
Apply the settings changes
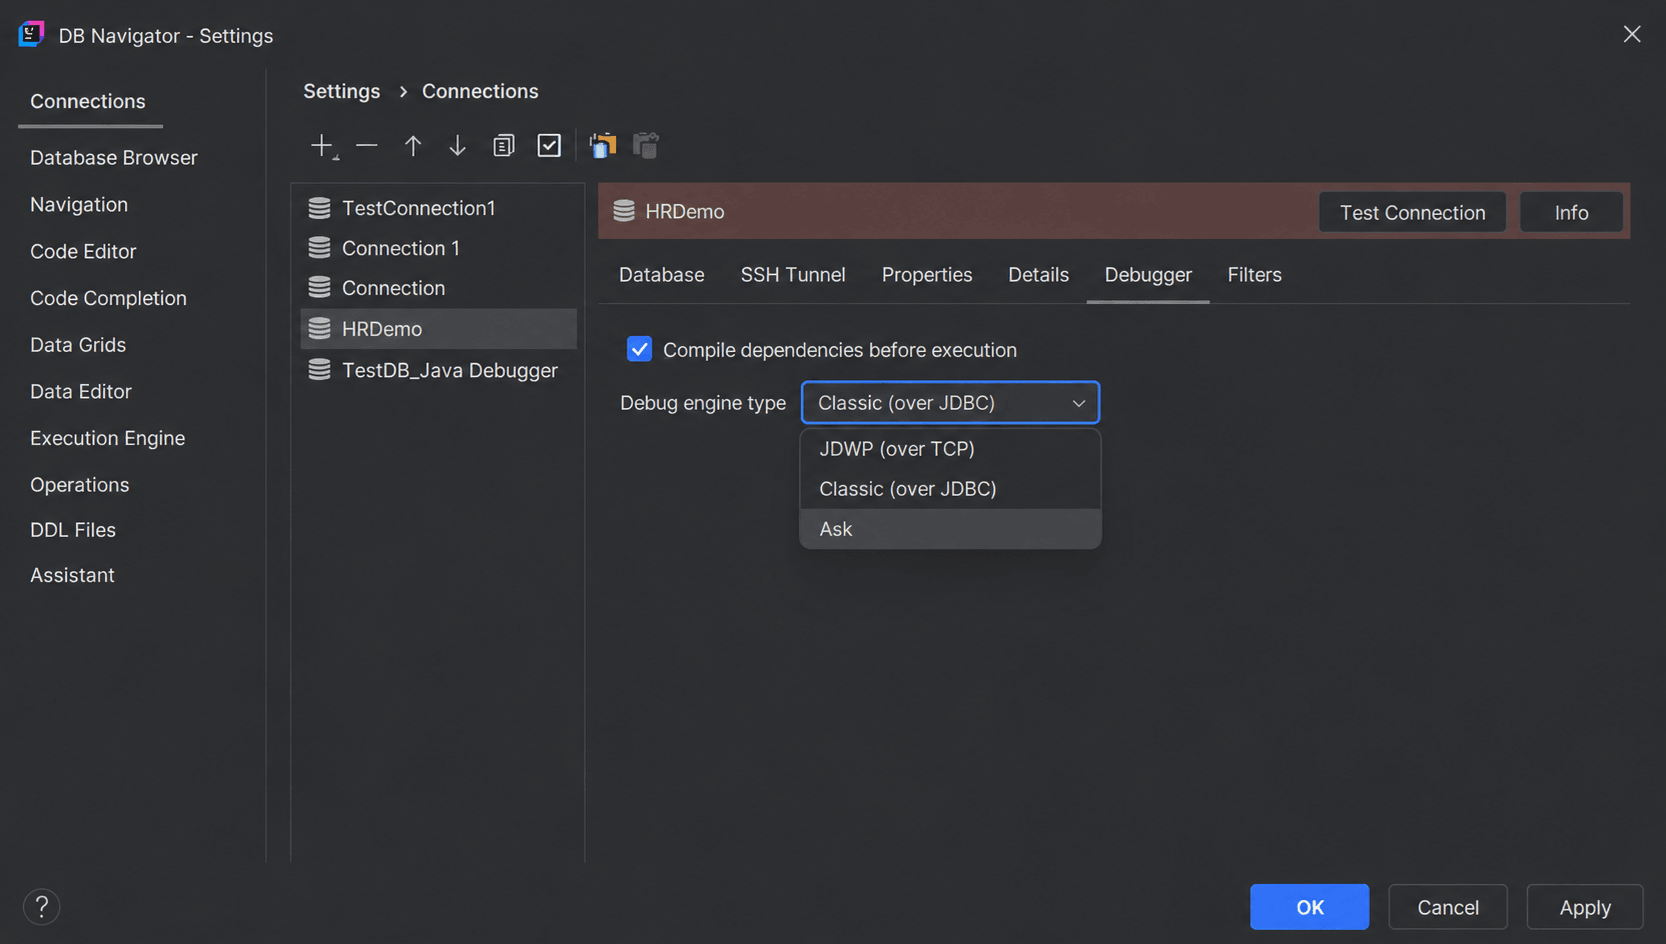pyautogui.click(x=1585, y=907)
